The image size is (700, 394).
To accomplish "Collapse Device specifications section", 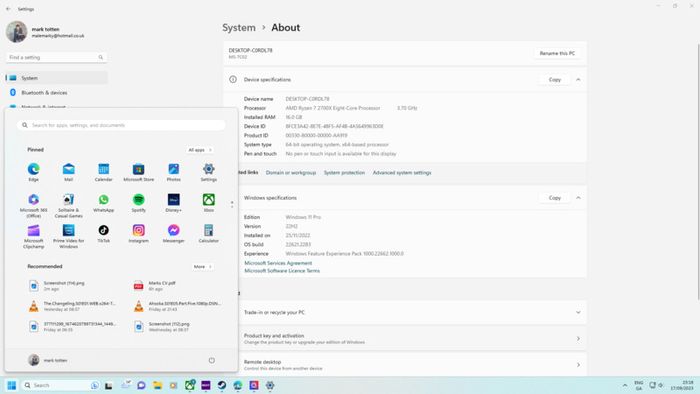I will point(578,79).
